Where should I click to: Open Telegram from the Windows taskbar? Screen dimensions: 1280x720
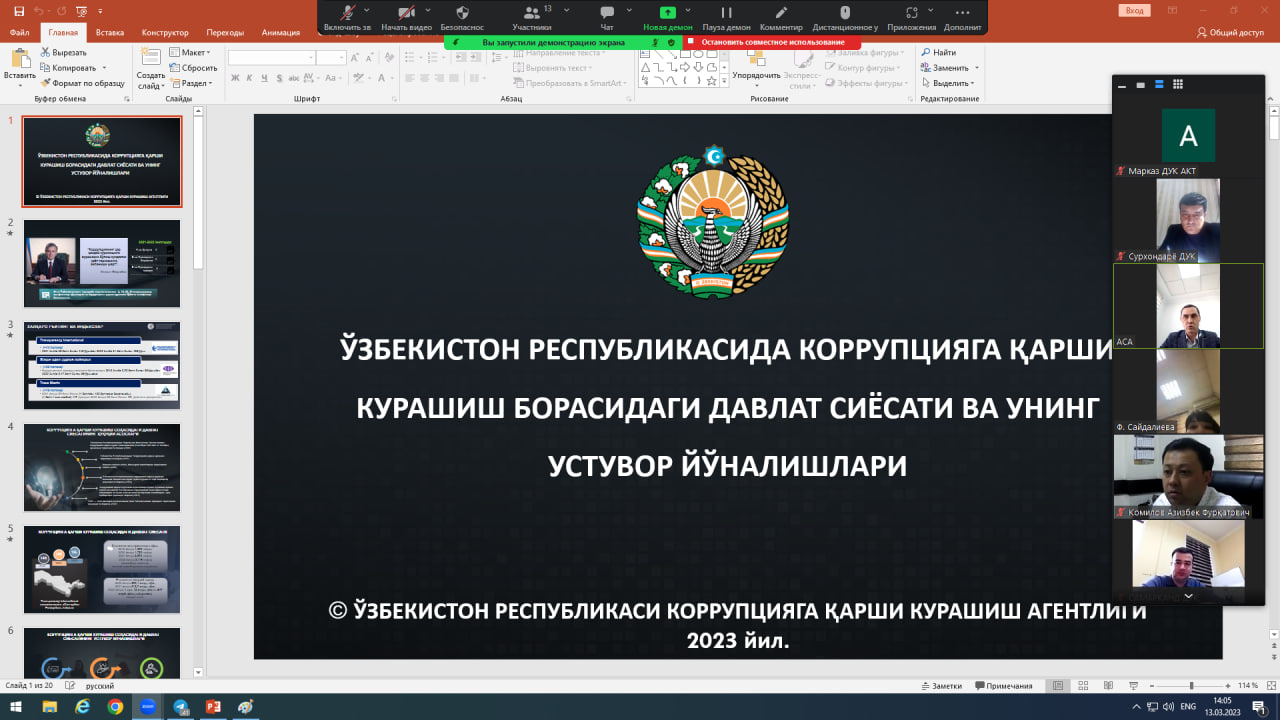pos(181,706)
